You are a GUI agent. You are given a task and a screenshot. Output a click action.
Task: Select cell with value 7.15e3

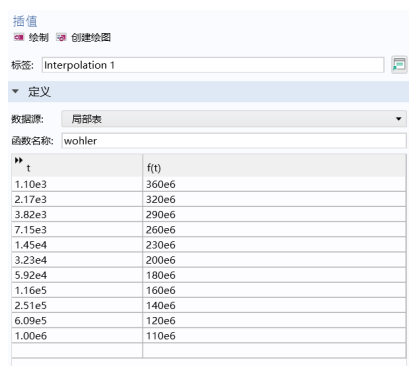[x=77, y=230]
